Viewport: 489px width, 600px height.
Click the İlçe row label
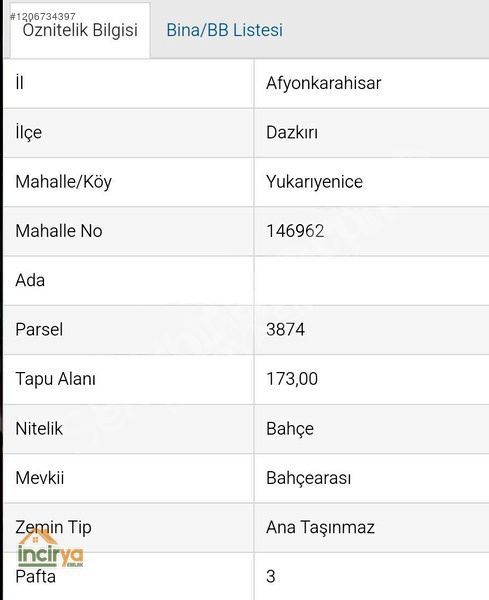[x=29, y=133]
